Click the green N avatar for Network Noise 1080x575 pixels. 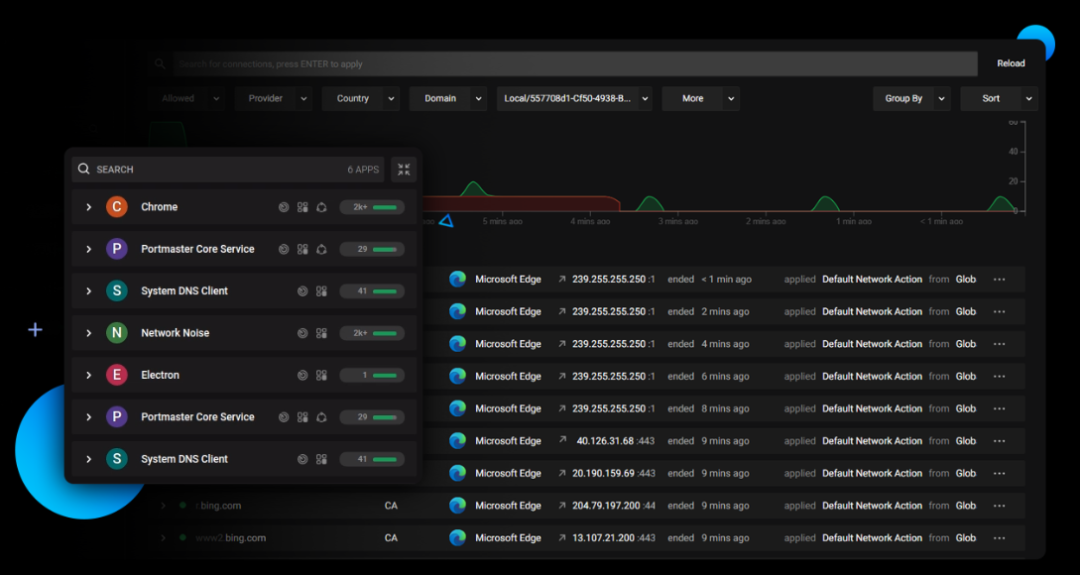116,333
